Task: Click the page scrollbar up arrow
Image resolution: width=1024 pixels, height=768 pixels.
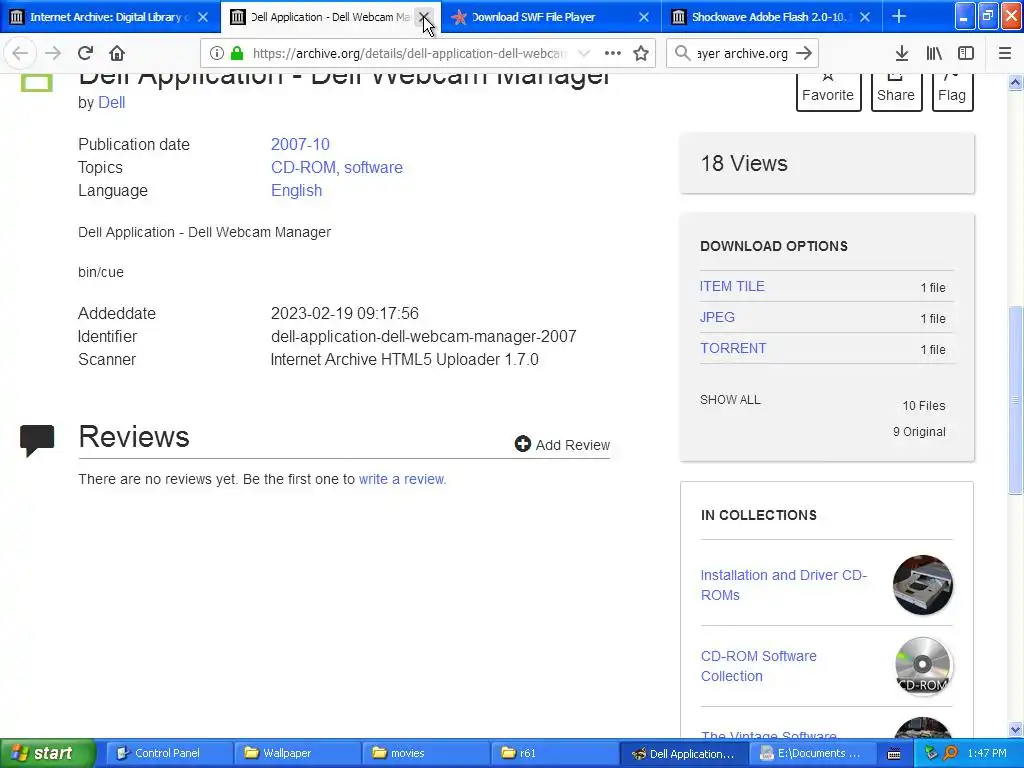Action: click(1015, 82)
